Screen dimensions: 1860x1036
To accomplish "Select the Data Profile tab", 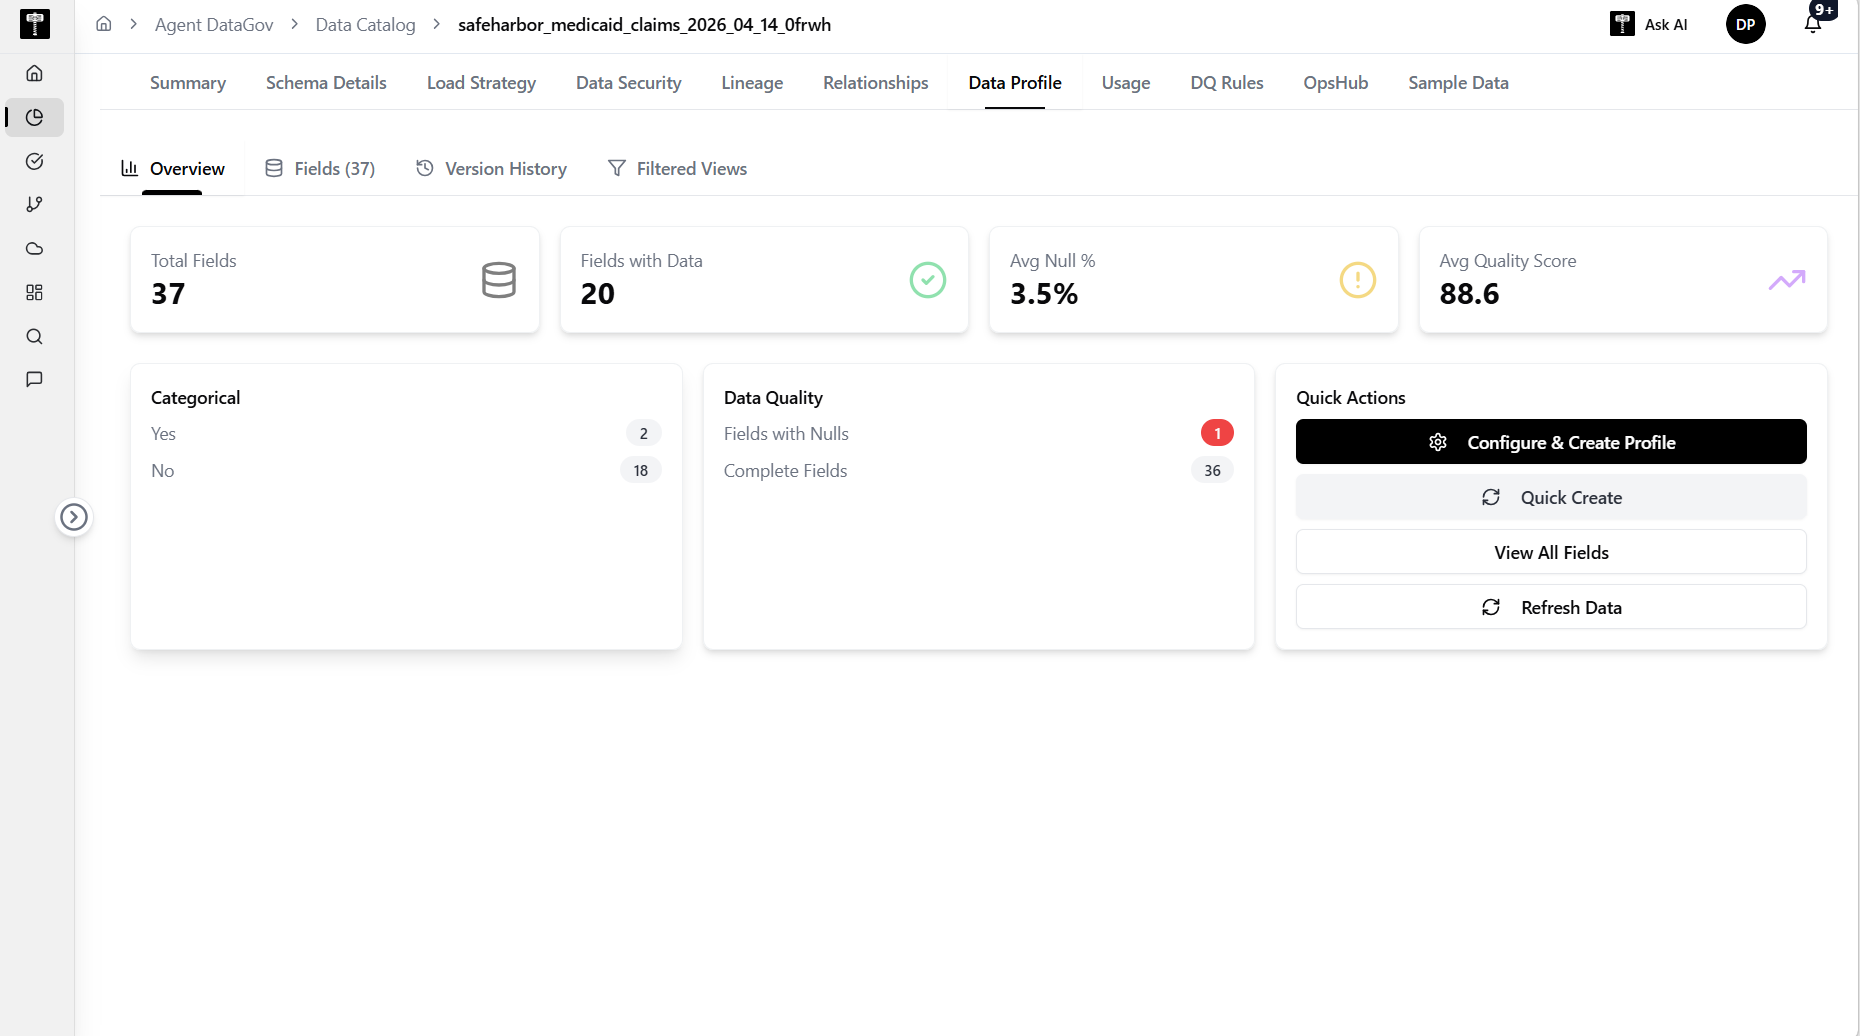I will click(1015, 83).
